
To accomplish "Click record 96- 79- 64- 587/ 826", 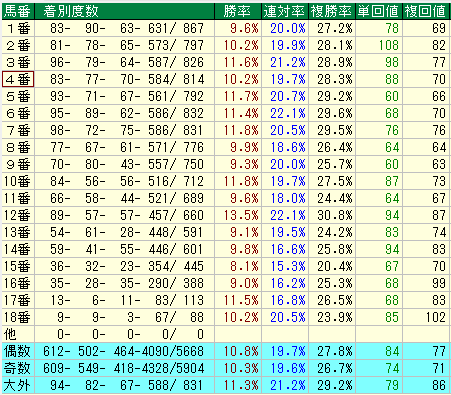I will 127,62.
